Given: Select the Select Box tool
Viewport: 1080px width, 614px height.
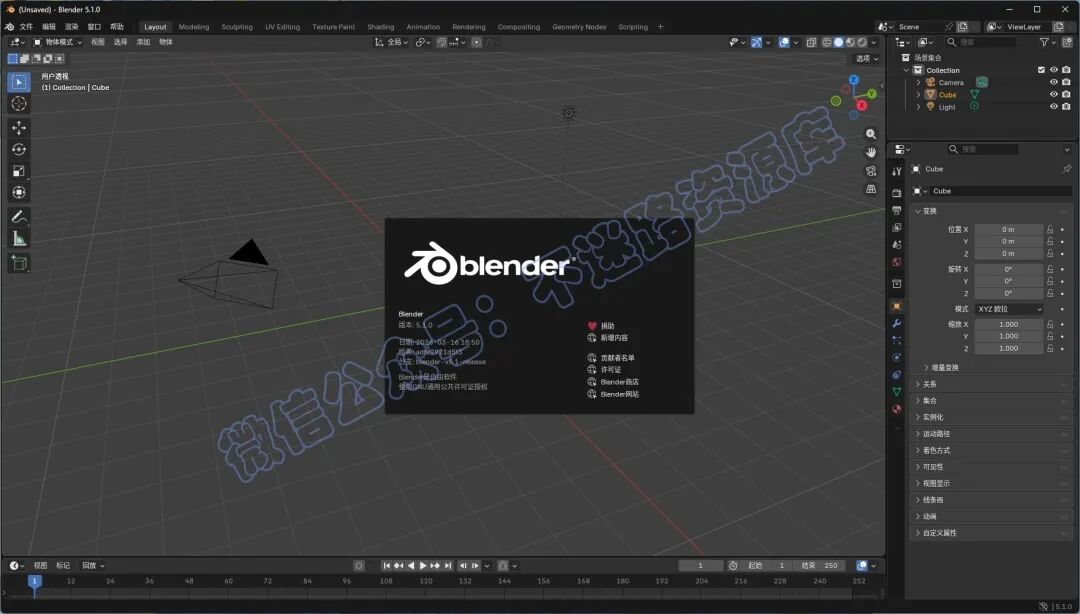Looking at the screenshot, I should click(x=19, y=82).
